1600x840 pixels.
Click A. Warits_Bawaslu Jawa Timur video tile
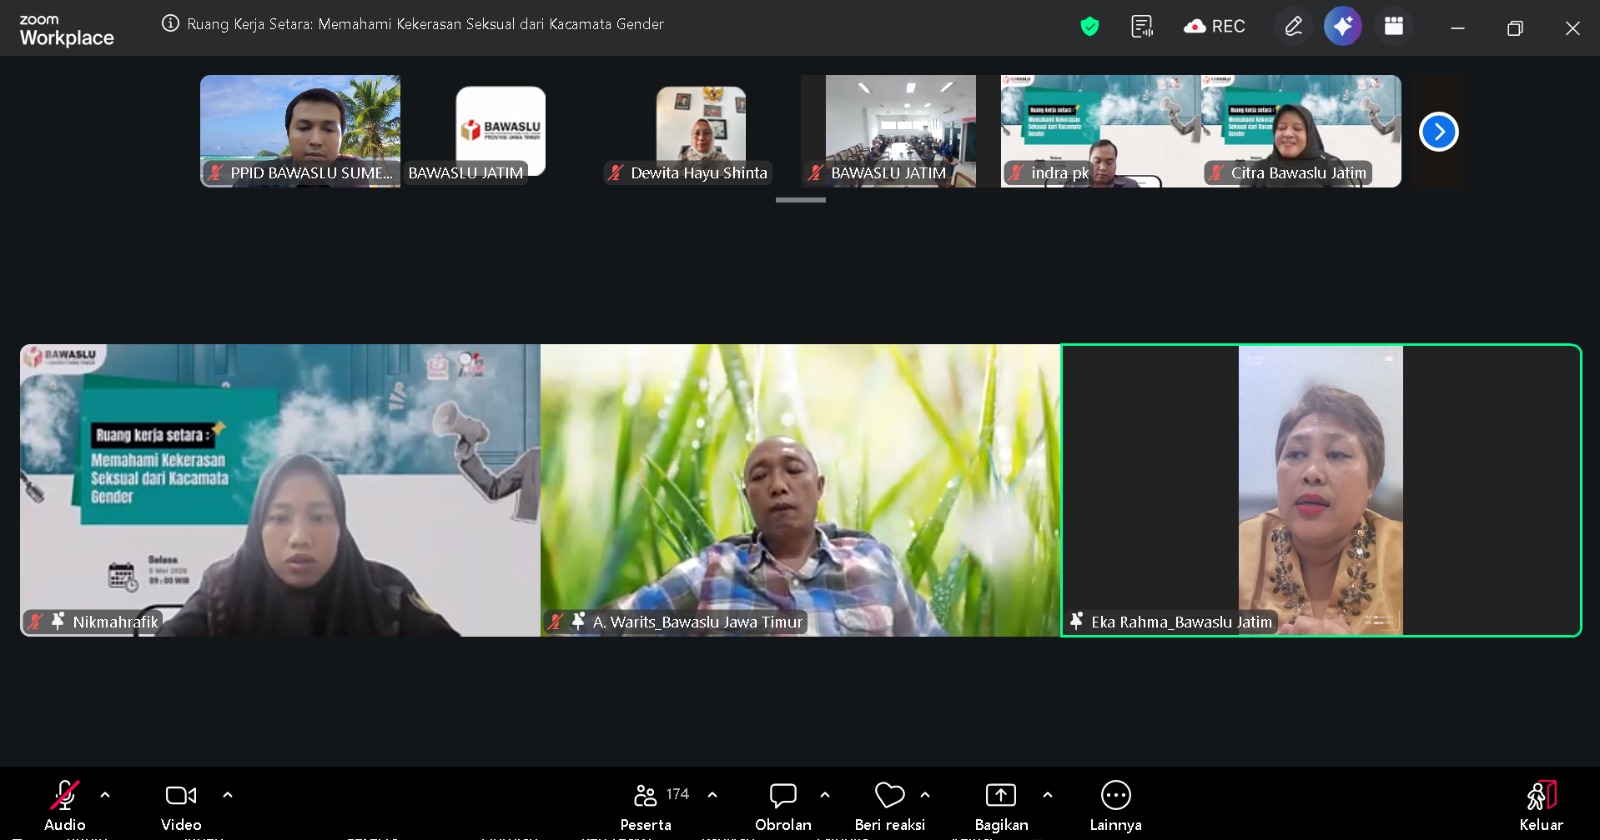click(x=800, y=490)
